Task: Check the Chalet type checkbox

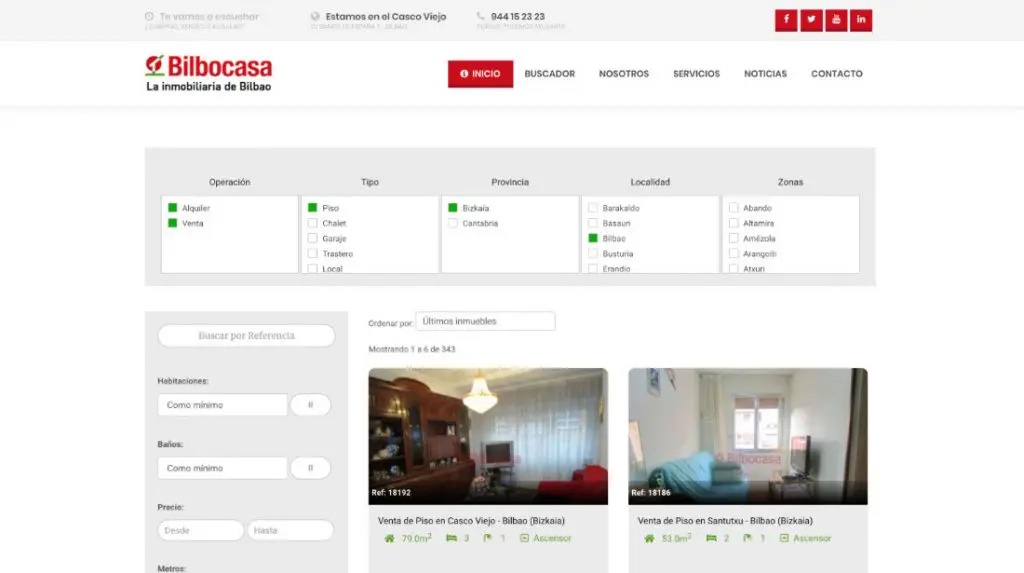Action: click(312, 223)
